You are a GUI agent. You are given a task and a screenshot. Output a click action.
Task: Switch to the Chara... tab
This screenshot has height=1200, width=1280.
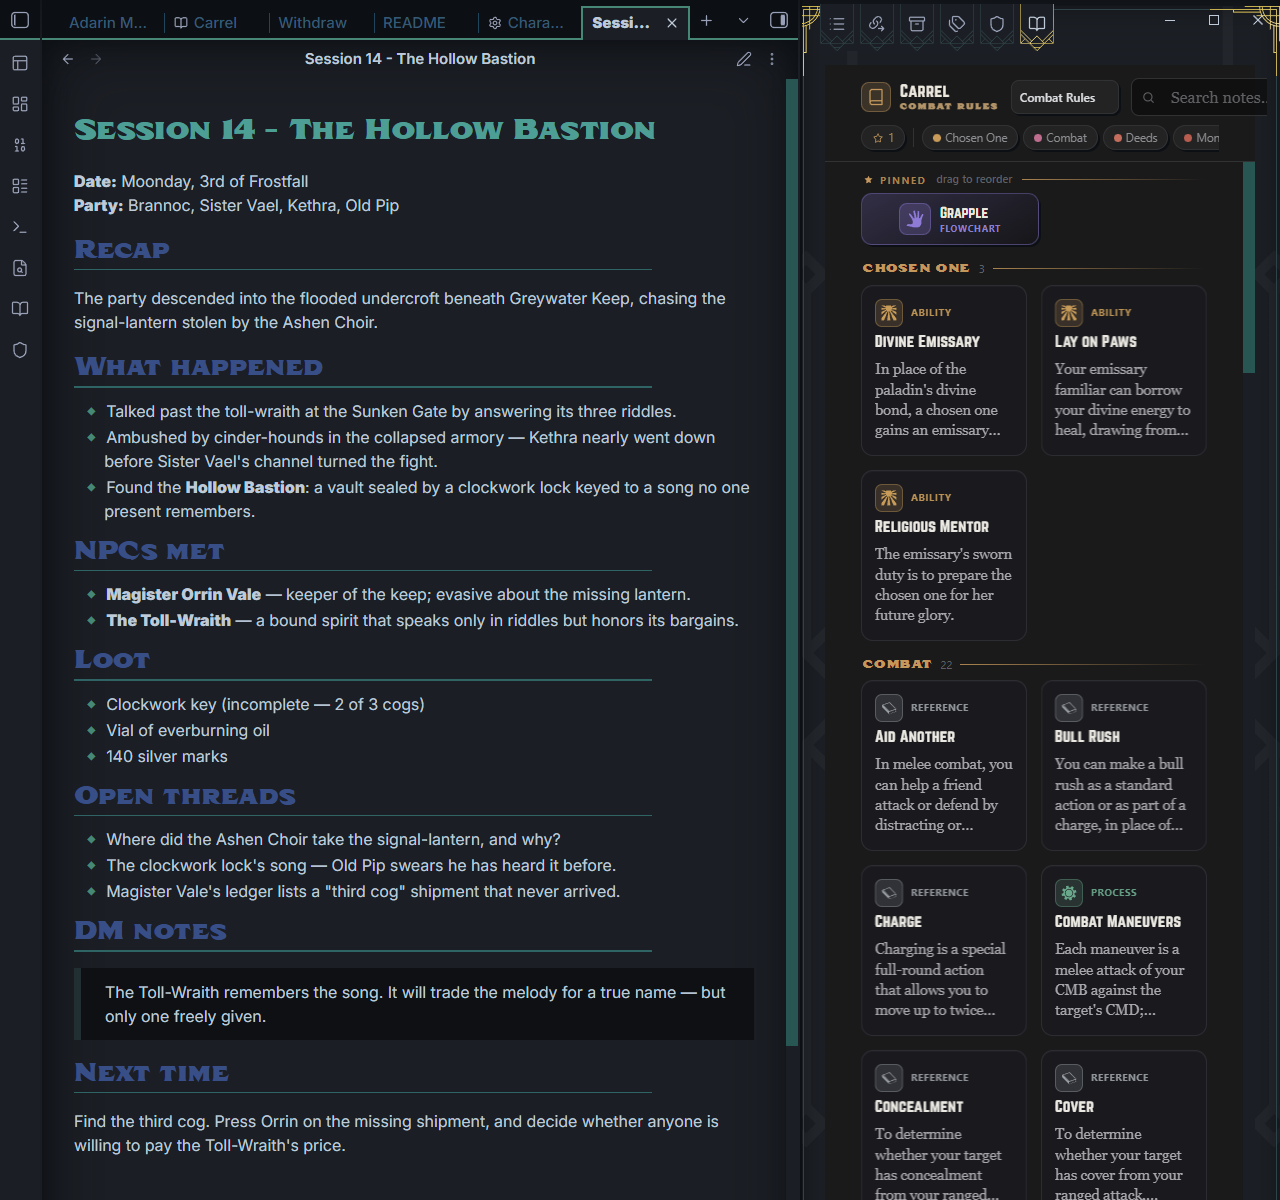pos(527,22)
